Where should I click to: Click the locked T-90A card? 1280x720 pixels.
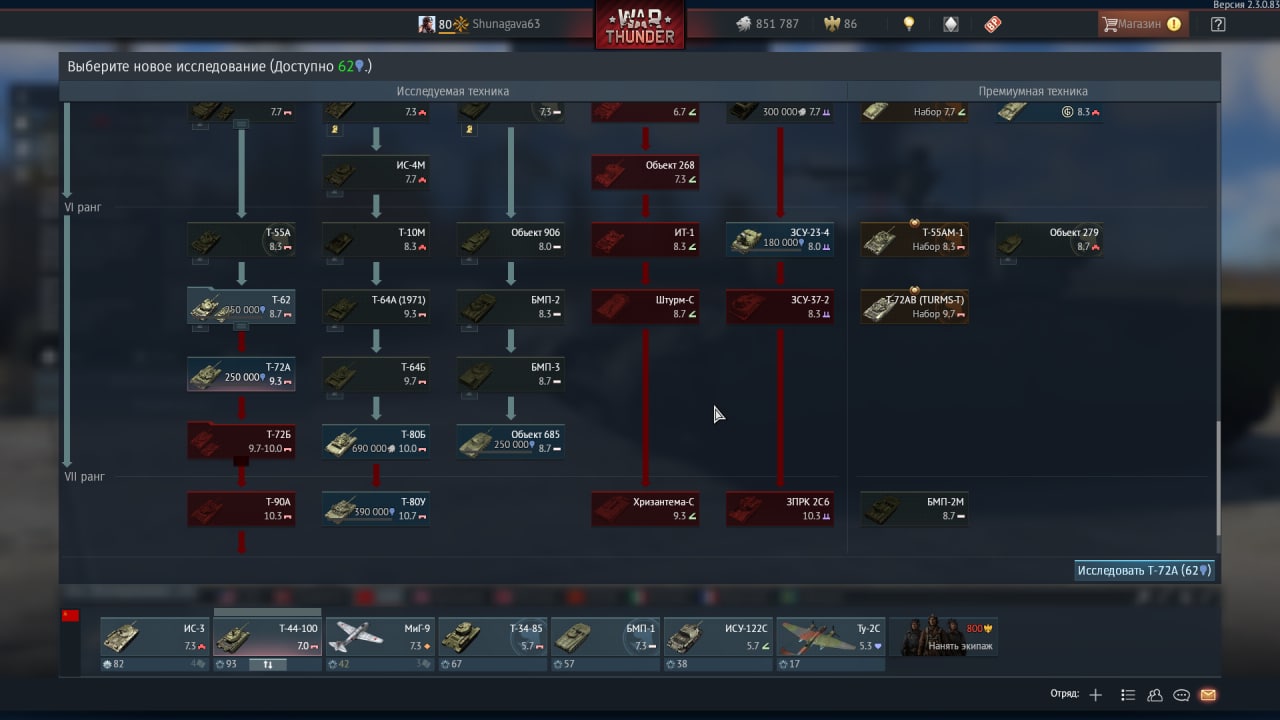241,509
